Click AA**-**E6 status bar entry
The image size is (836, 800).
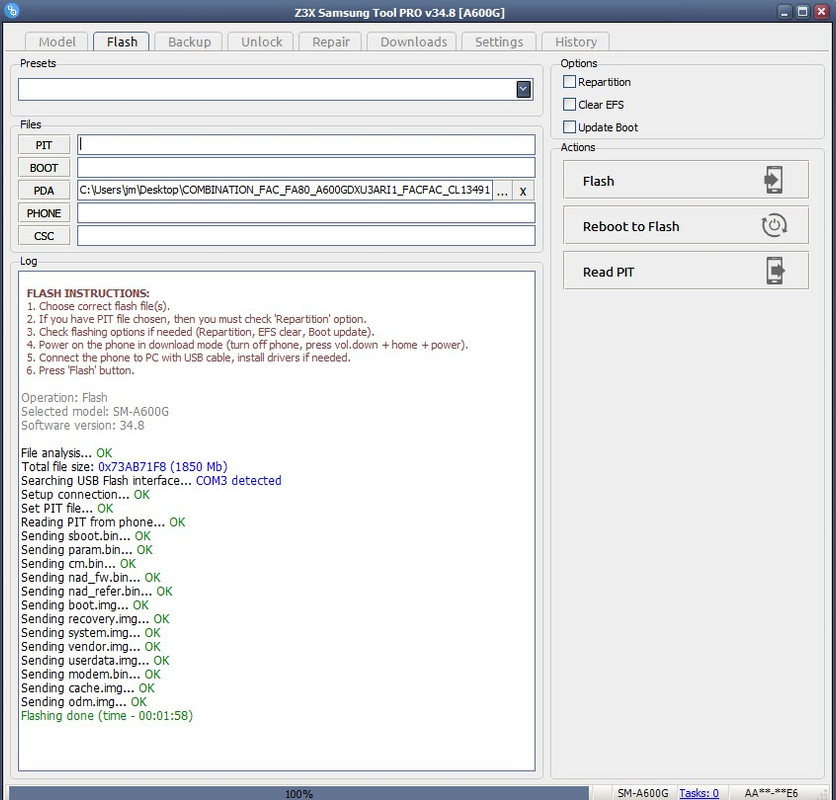tap(771, 793)
